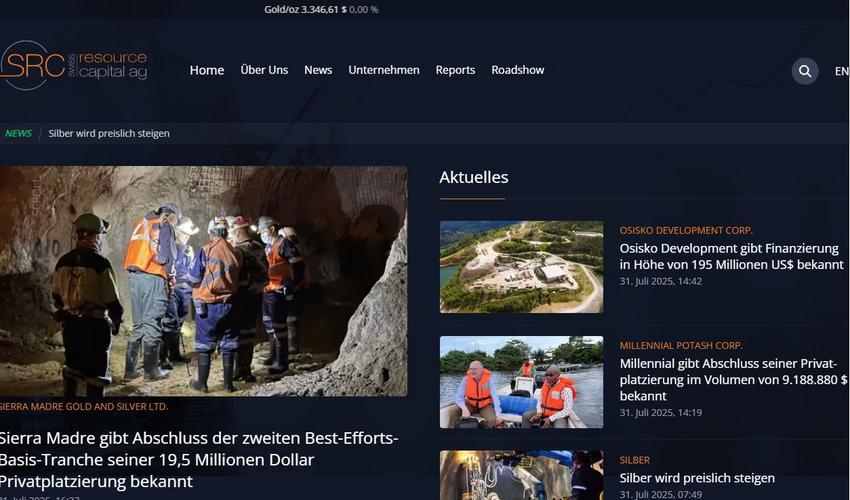Open the Millennial Potash boat thumbnail

(521, 382)
